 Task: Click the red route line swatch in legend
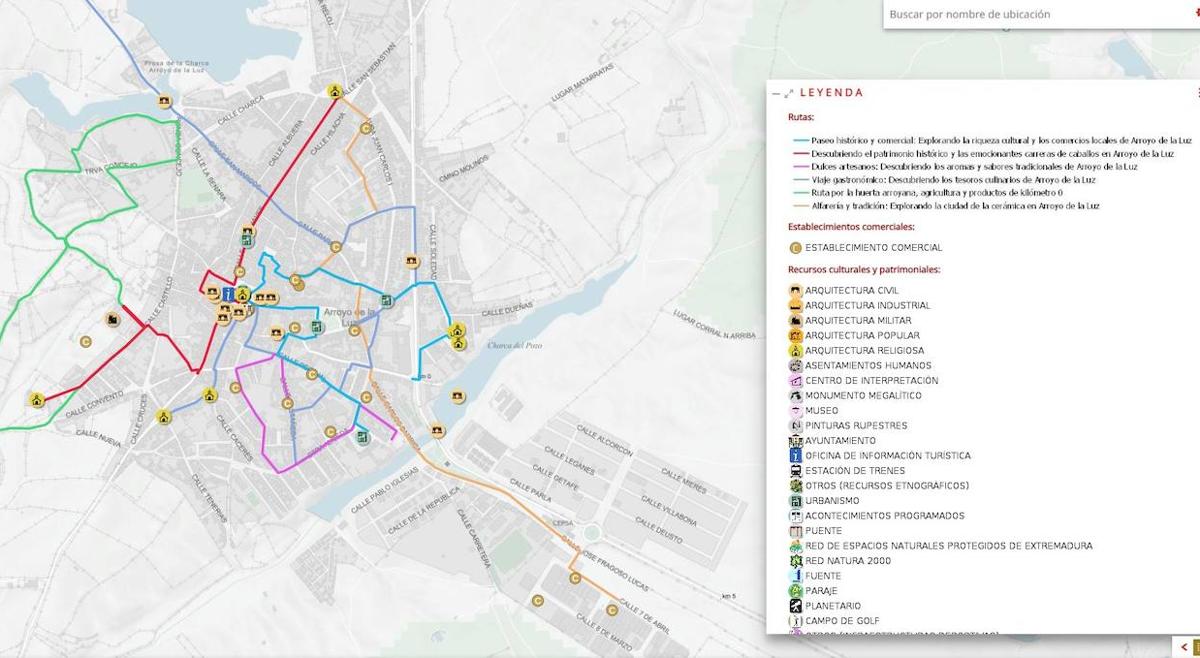click(798, 154)
